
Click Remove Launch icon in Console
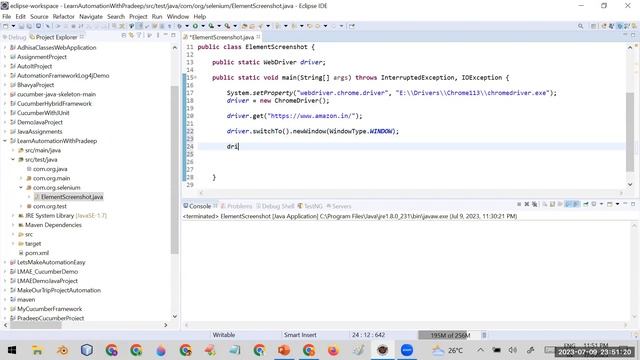pyautogui.click(x=527, y=204)
